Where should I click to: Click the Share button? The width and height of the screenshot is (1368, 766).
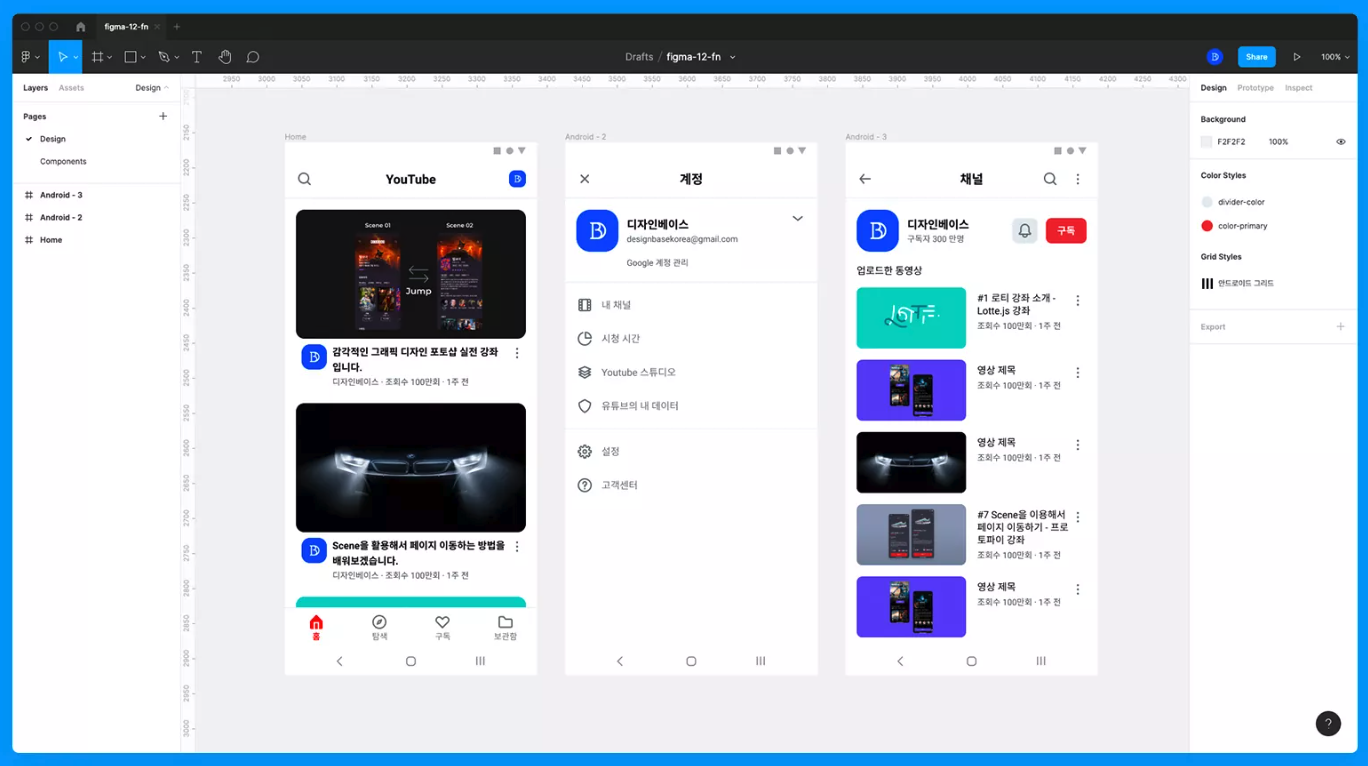click(1256, 57)
